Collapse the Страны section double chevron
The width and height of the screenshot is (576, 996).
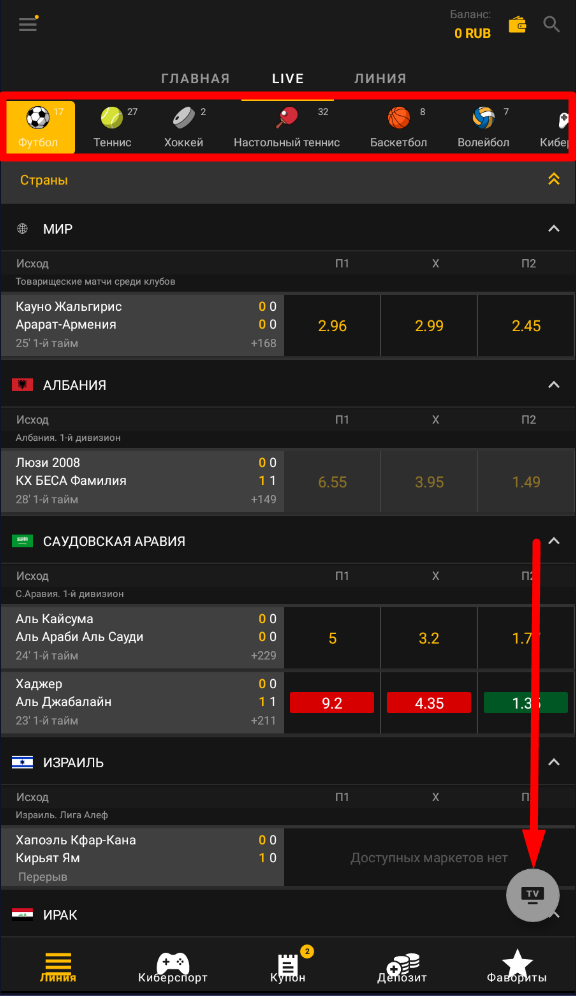click(x=554, y=179)
